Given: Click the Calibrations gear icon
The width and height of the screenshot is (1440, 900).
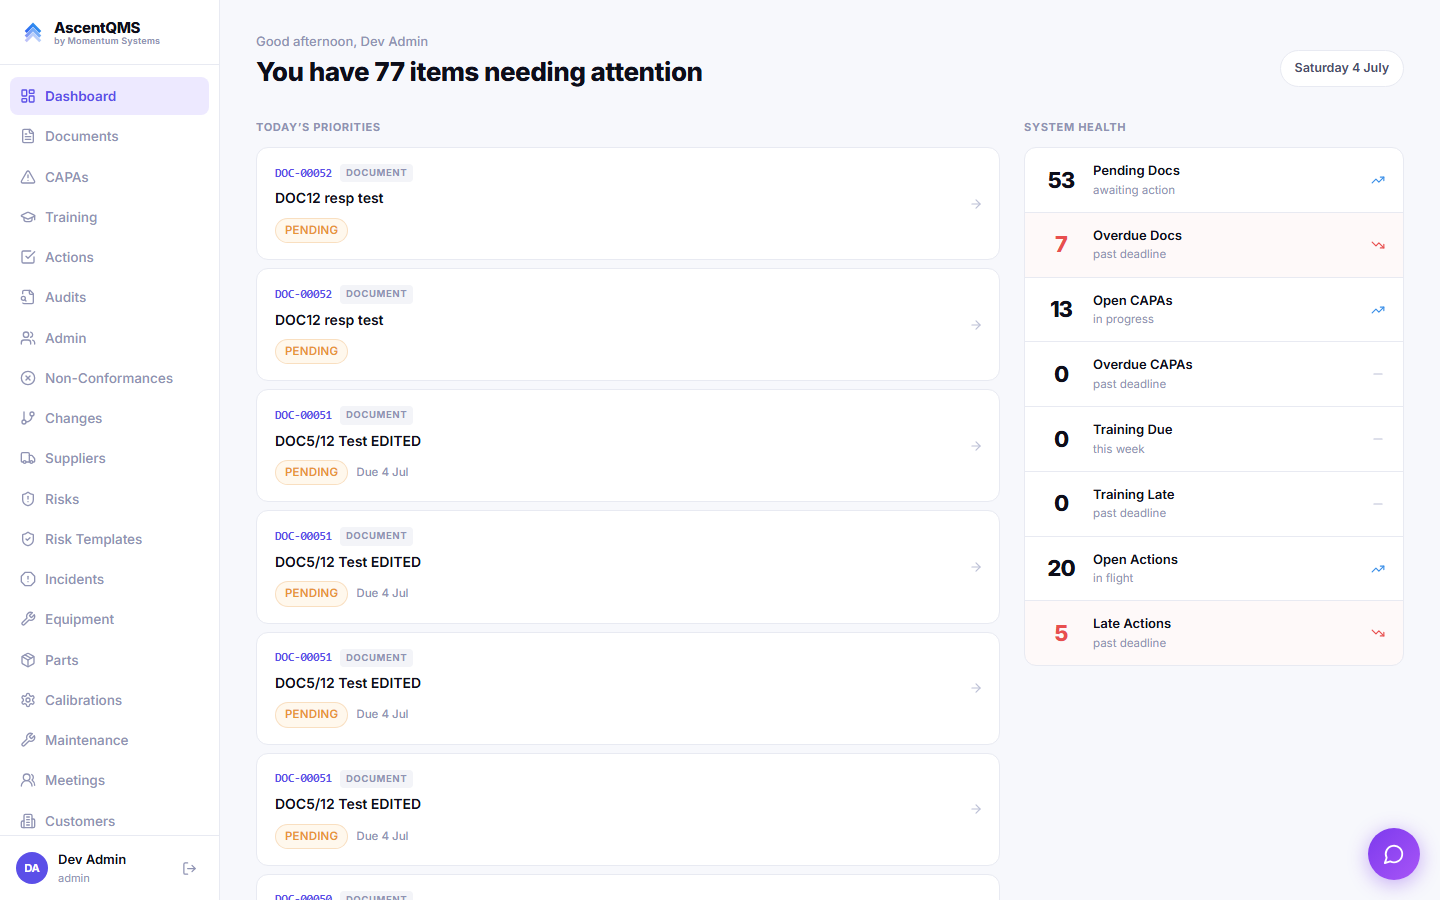Looking at the screenshot, I should (28, 700).
